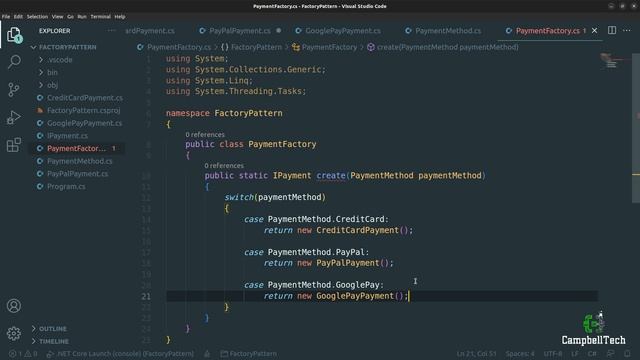Change LF end of line sequence

pyautogui.click(x=575, y=354)
